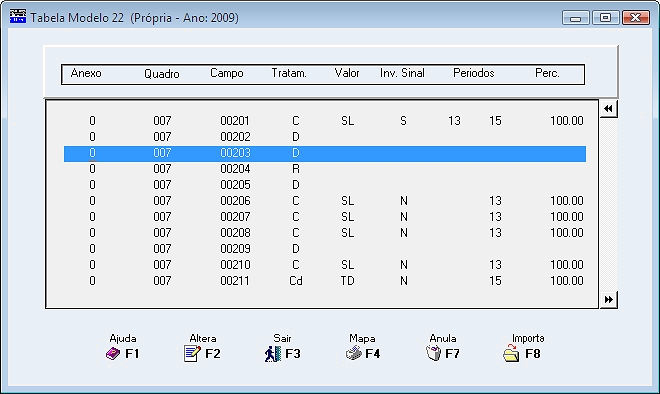The image size is (660, 394).
Task: Select the row with Campo 00208
Action: coord(325,233)
